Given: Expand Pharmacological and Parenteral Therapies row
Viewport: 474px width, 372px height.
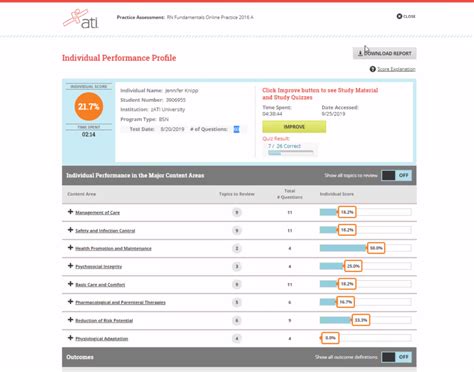Looking at the screenshot, I should point(70,302).
